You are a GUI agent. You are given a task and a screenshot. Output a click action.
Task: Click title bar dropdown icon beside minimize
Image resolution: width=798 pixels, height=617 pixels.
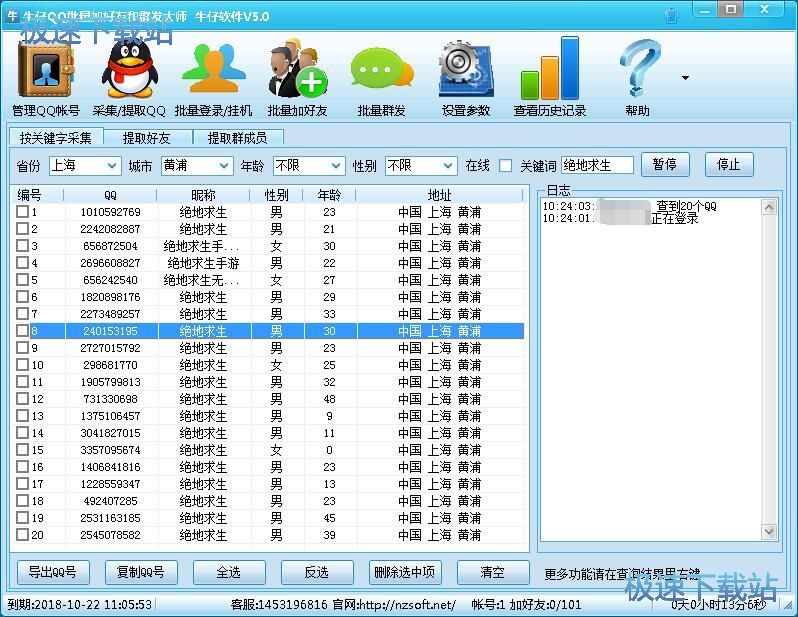pyautogui.click(x=671, y=15)
